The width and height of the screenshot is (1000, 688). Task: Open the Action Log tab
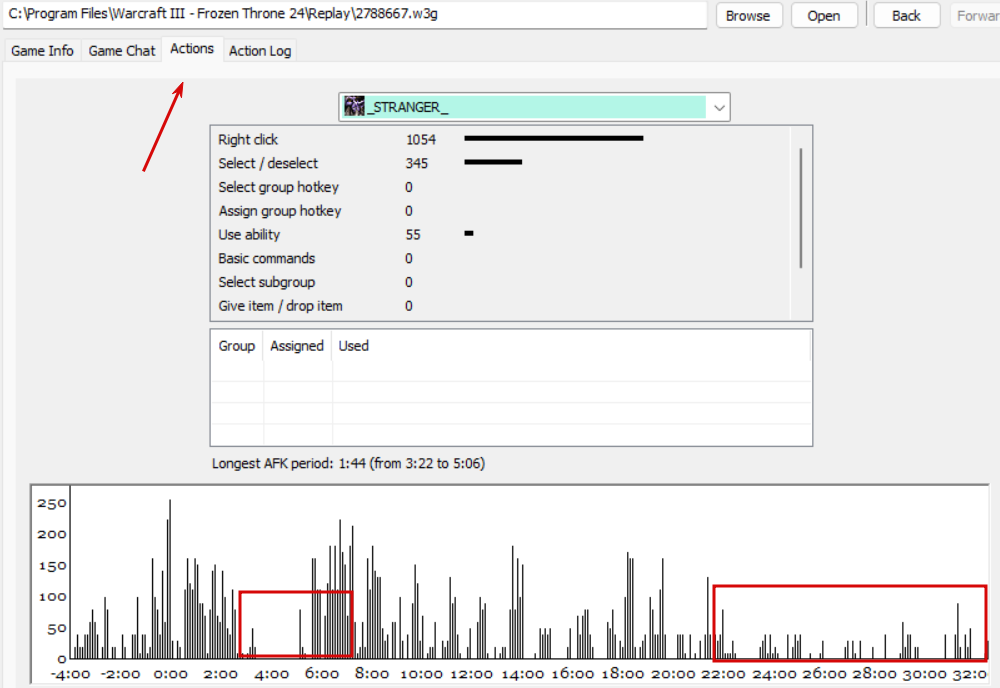click(260, 50)
